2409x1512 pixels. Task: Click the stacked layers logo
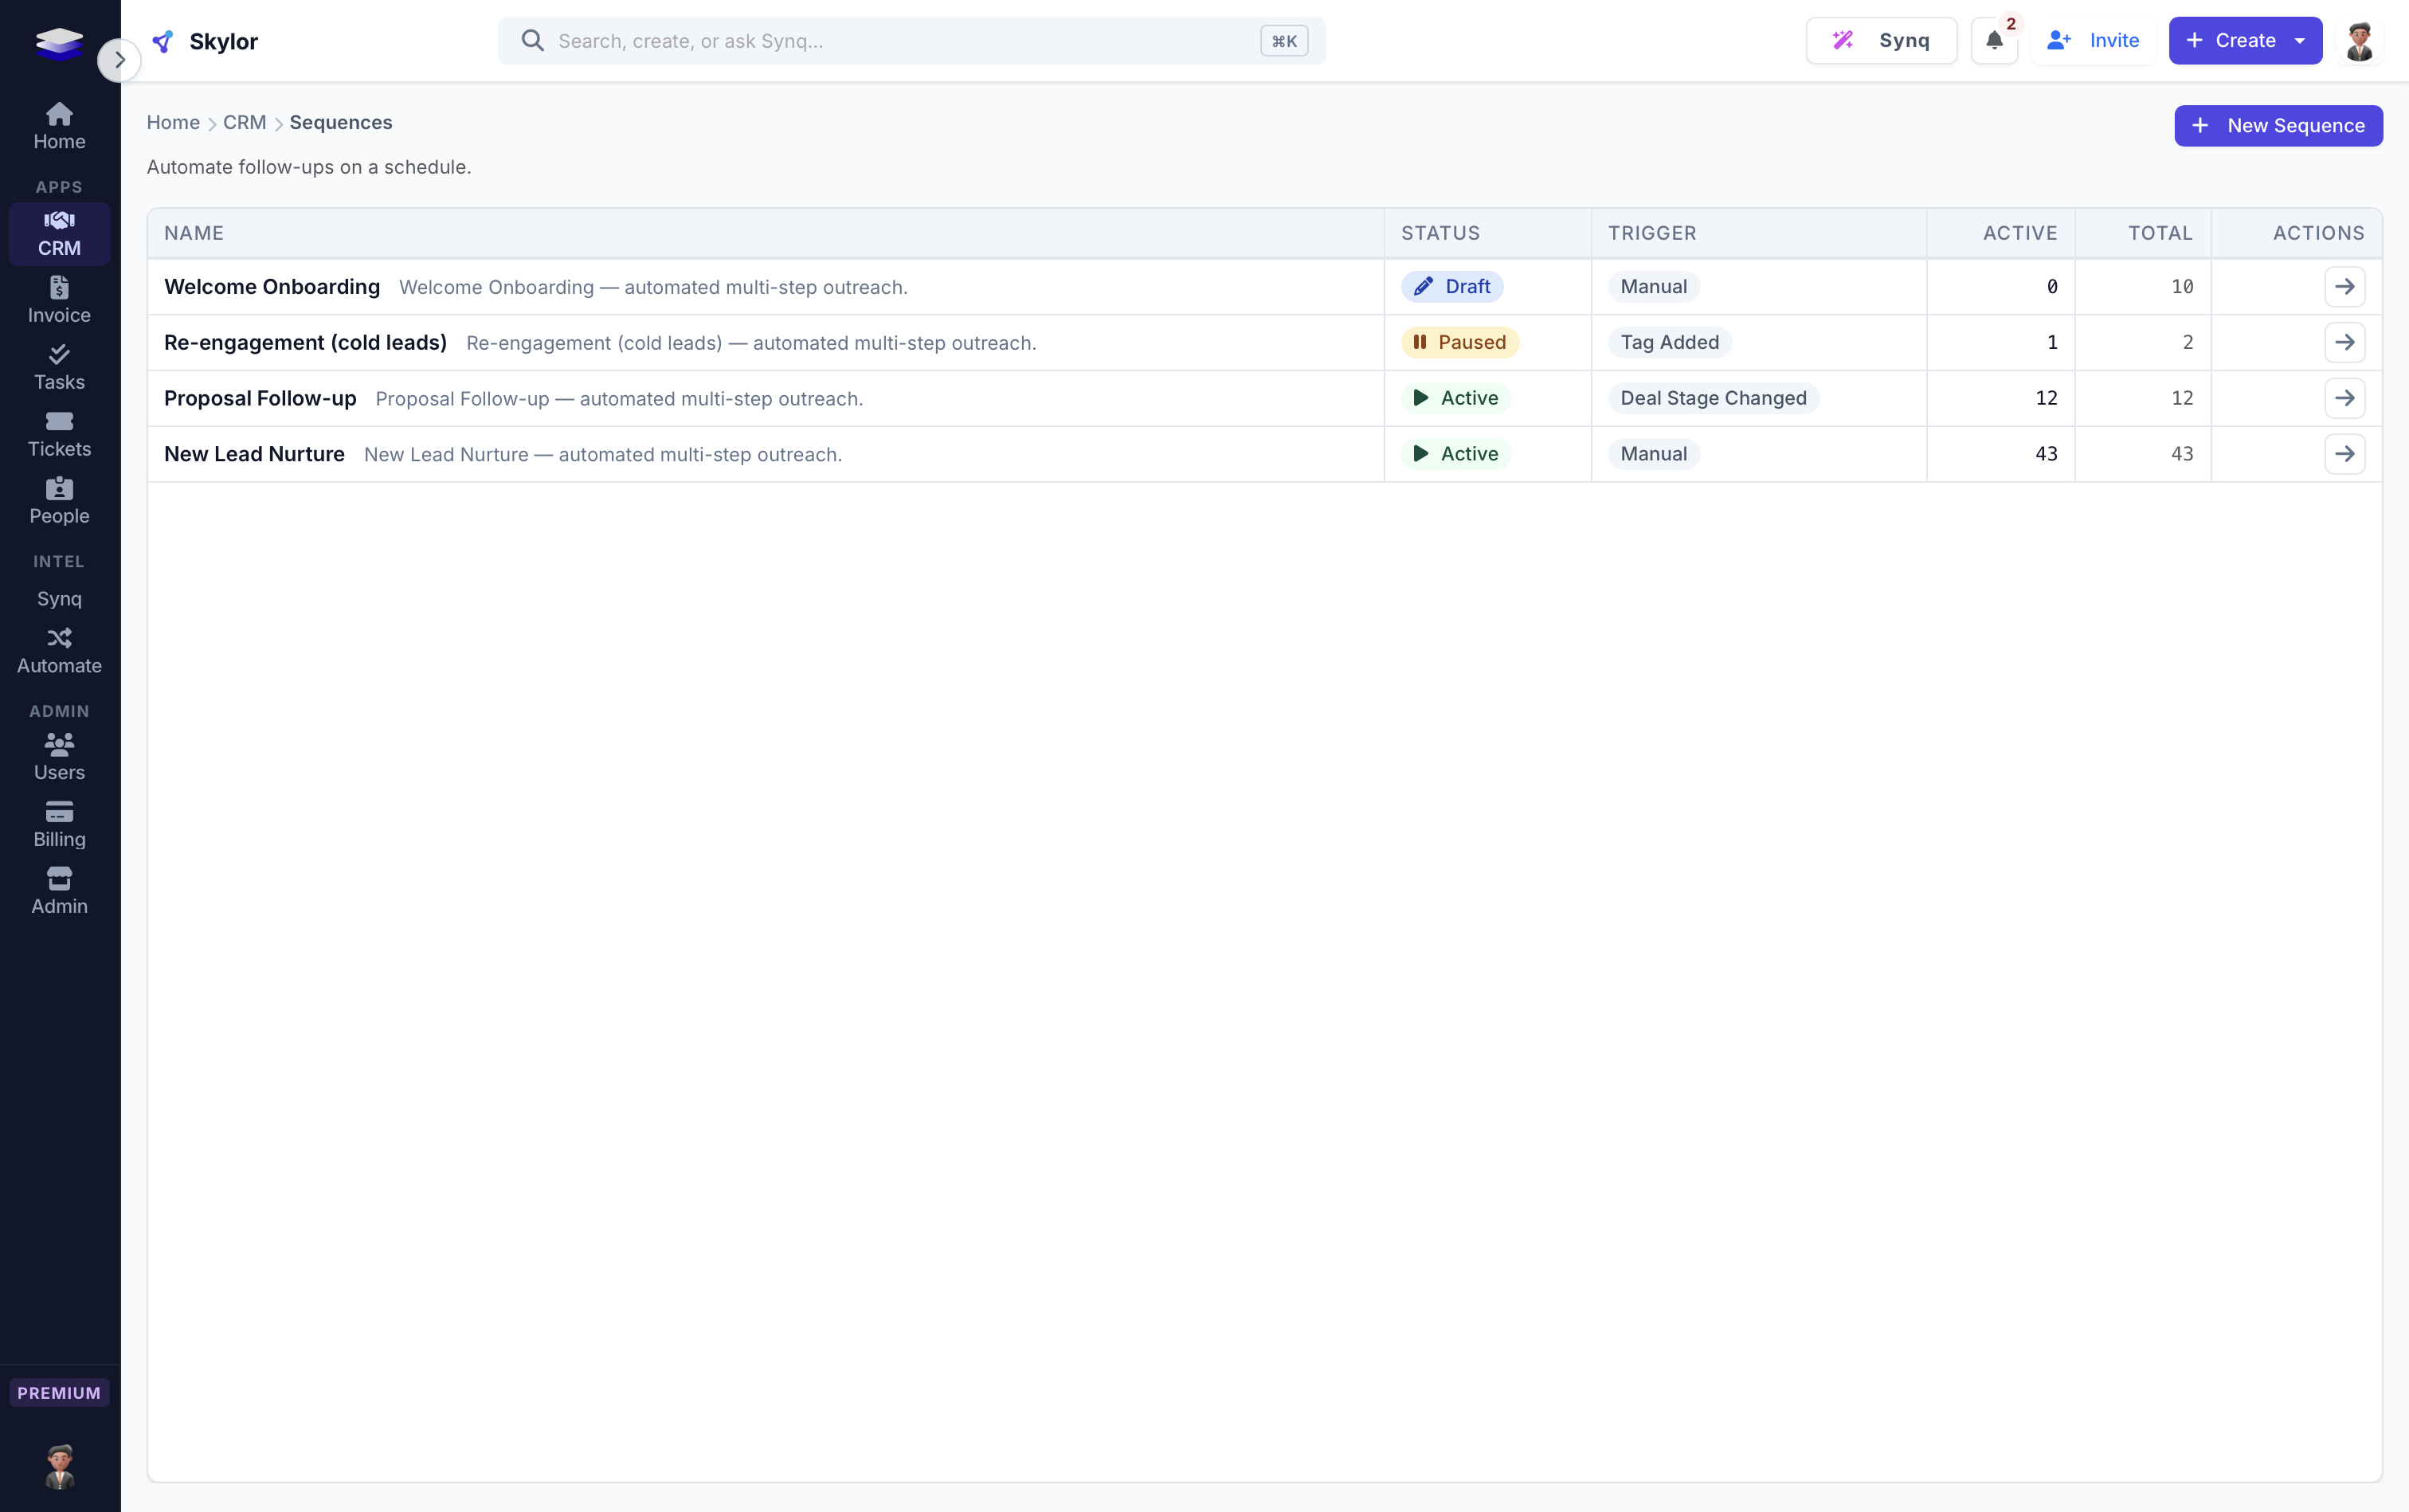click(59, 43)
